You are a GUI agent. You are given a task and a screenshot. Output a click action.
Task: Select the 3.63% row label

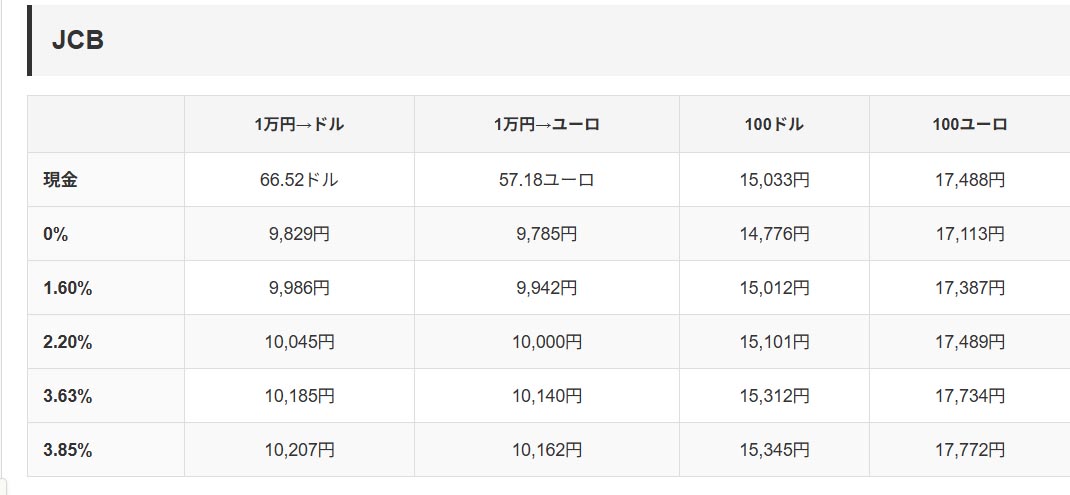click(67, 396)
